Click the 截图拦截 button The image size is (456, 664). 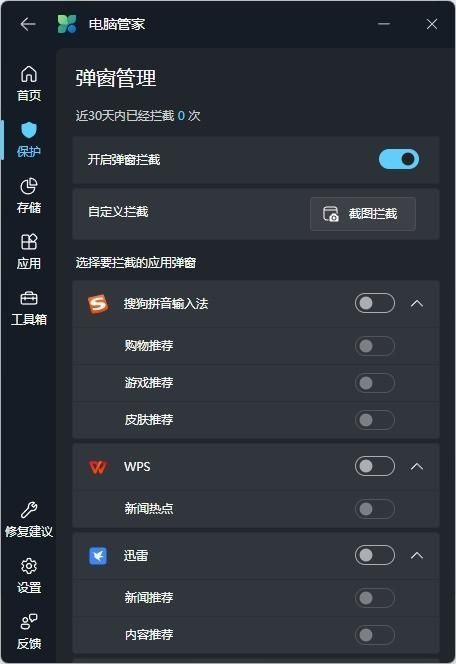[x=362, y=214]
